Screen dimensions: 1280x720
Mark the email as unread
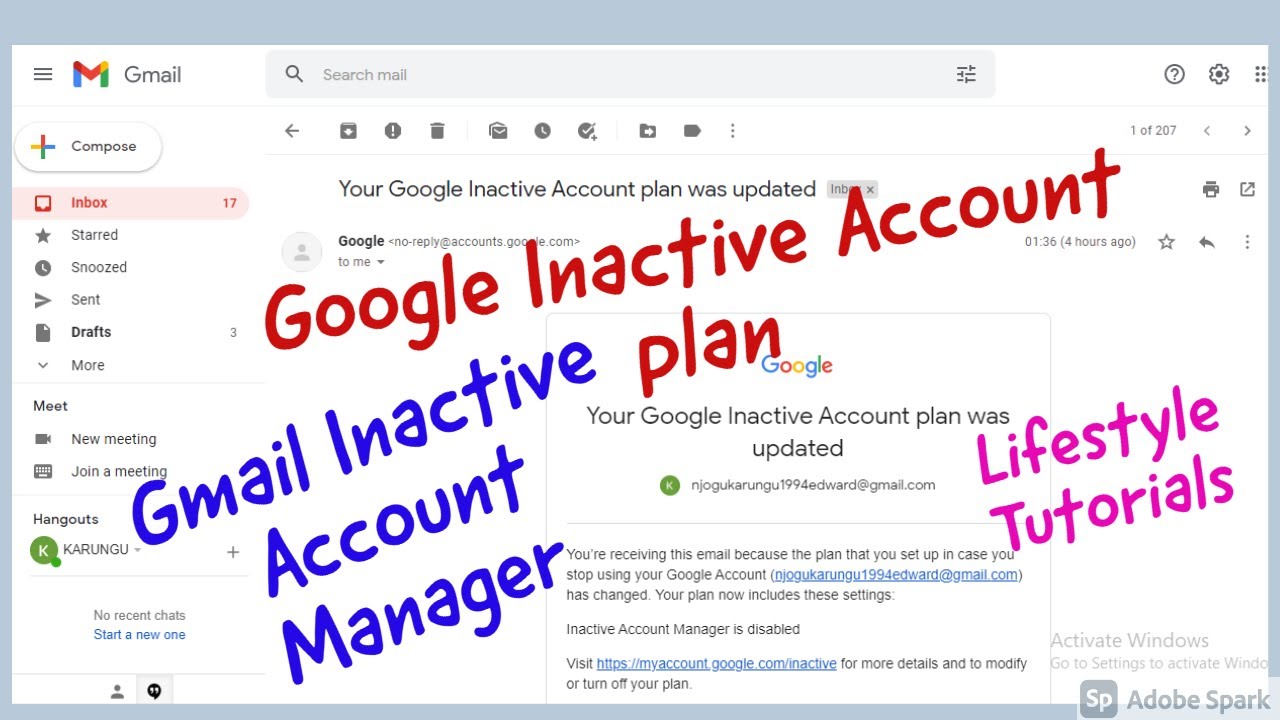[x=498, y=131]
